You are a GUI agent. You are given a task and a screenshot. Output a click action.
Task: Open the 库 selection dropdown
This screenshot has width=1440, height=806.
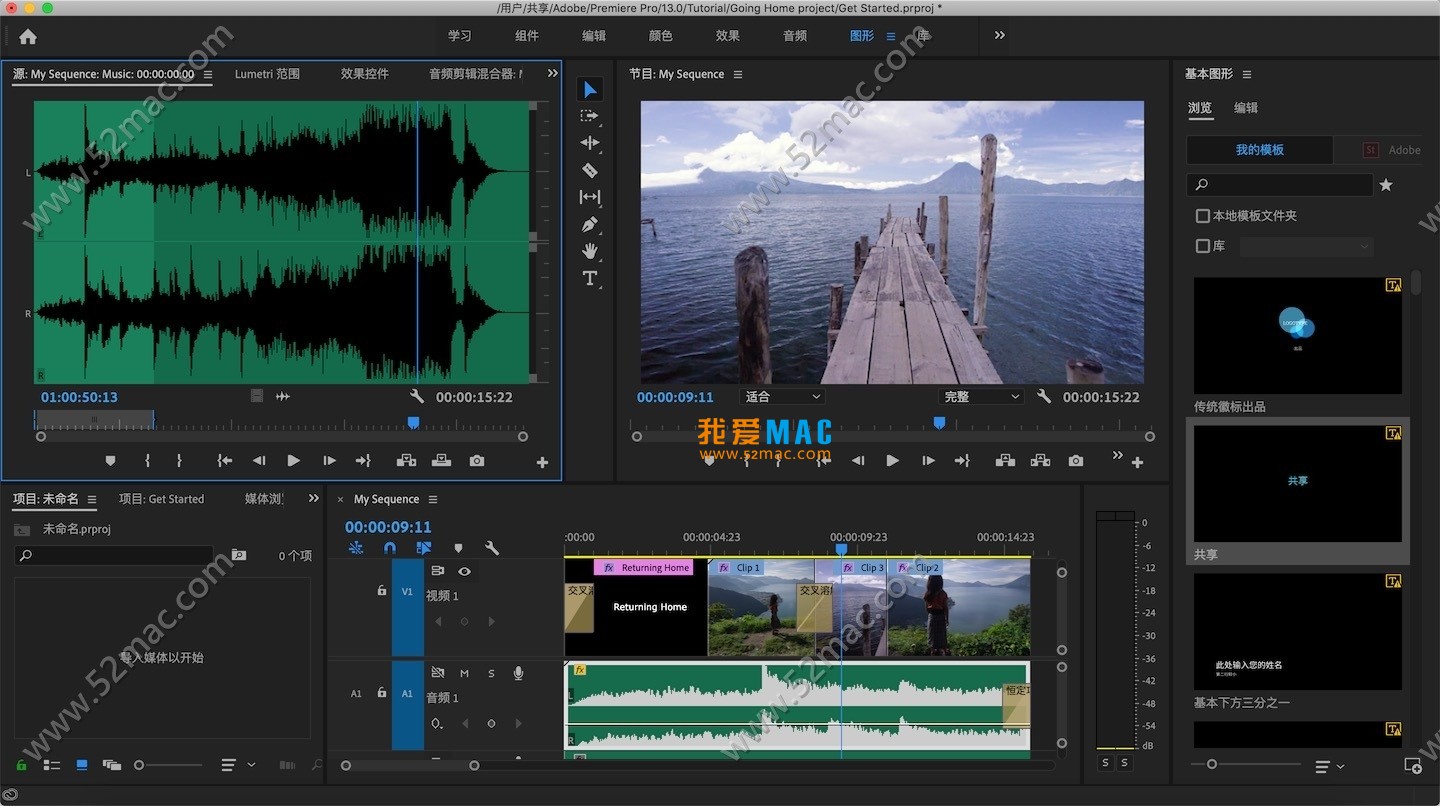(x=1307, y=246)
